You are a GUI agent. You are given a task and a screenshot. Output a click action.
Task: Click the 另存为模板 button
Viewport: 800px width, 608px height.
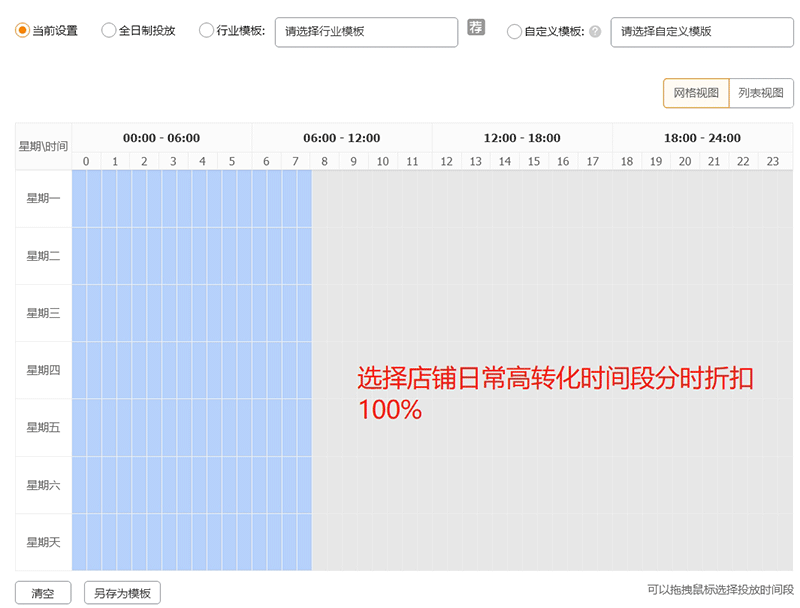point(122,593)
